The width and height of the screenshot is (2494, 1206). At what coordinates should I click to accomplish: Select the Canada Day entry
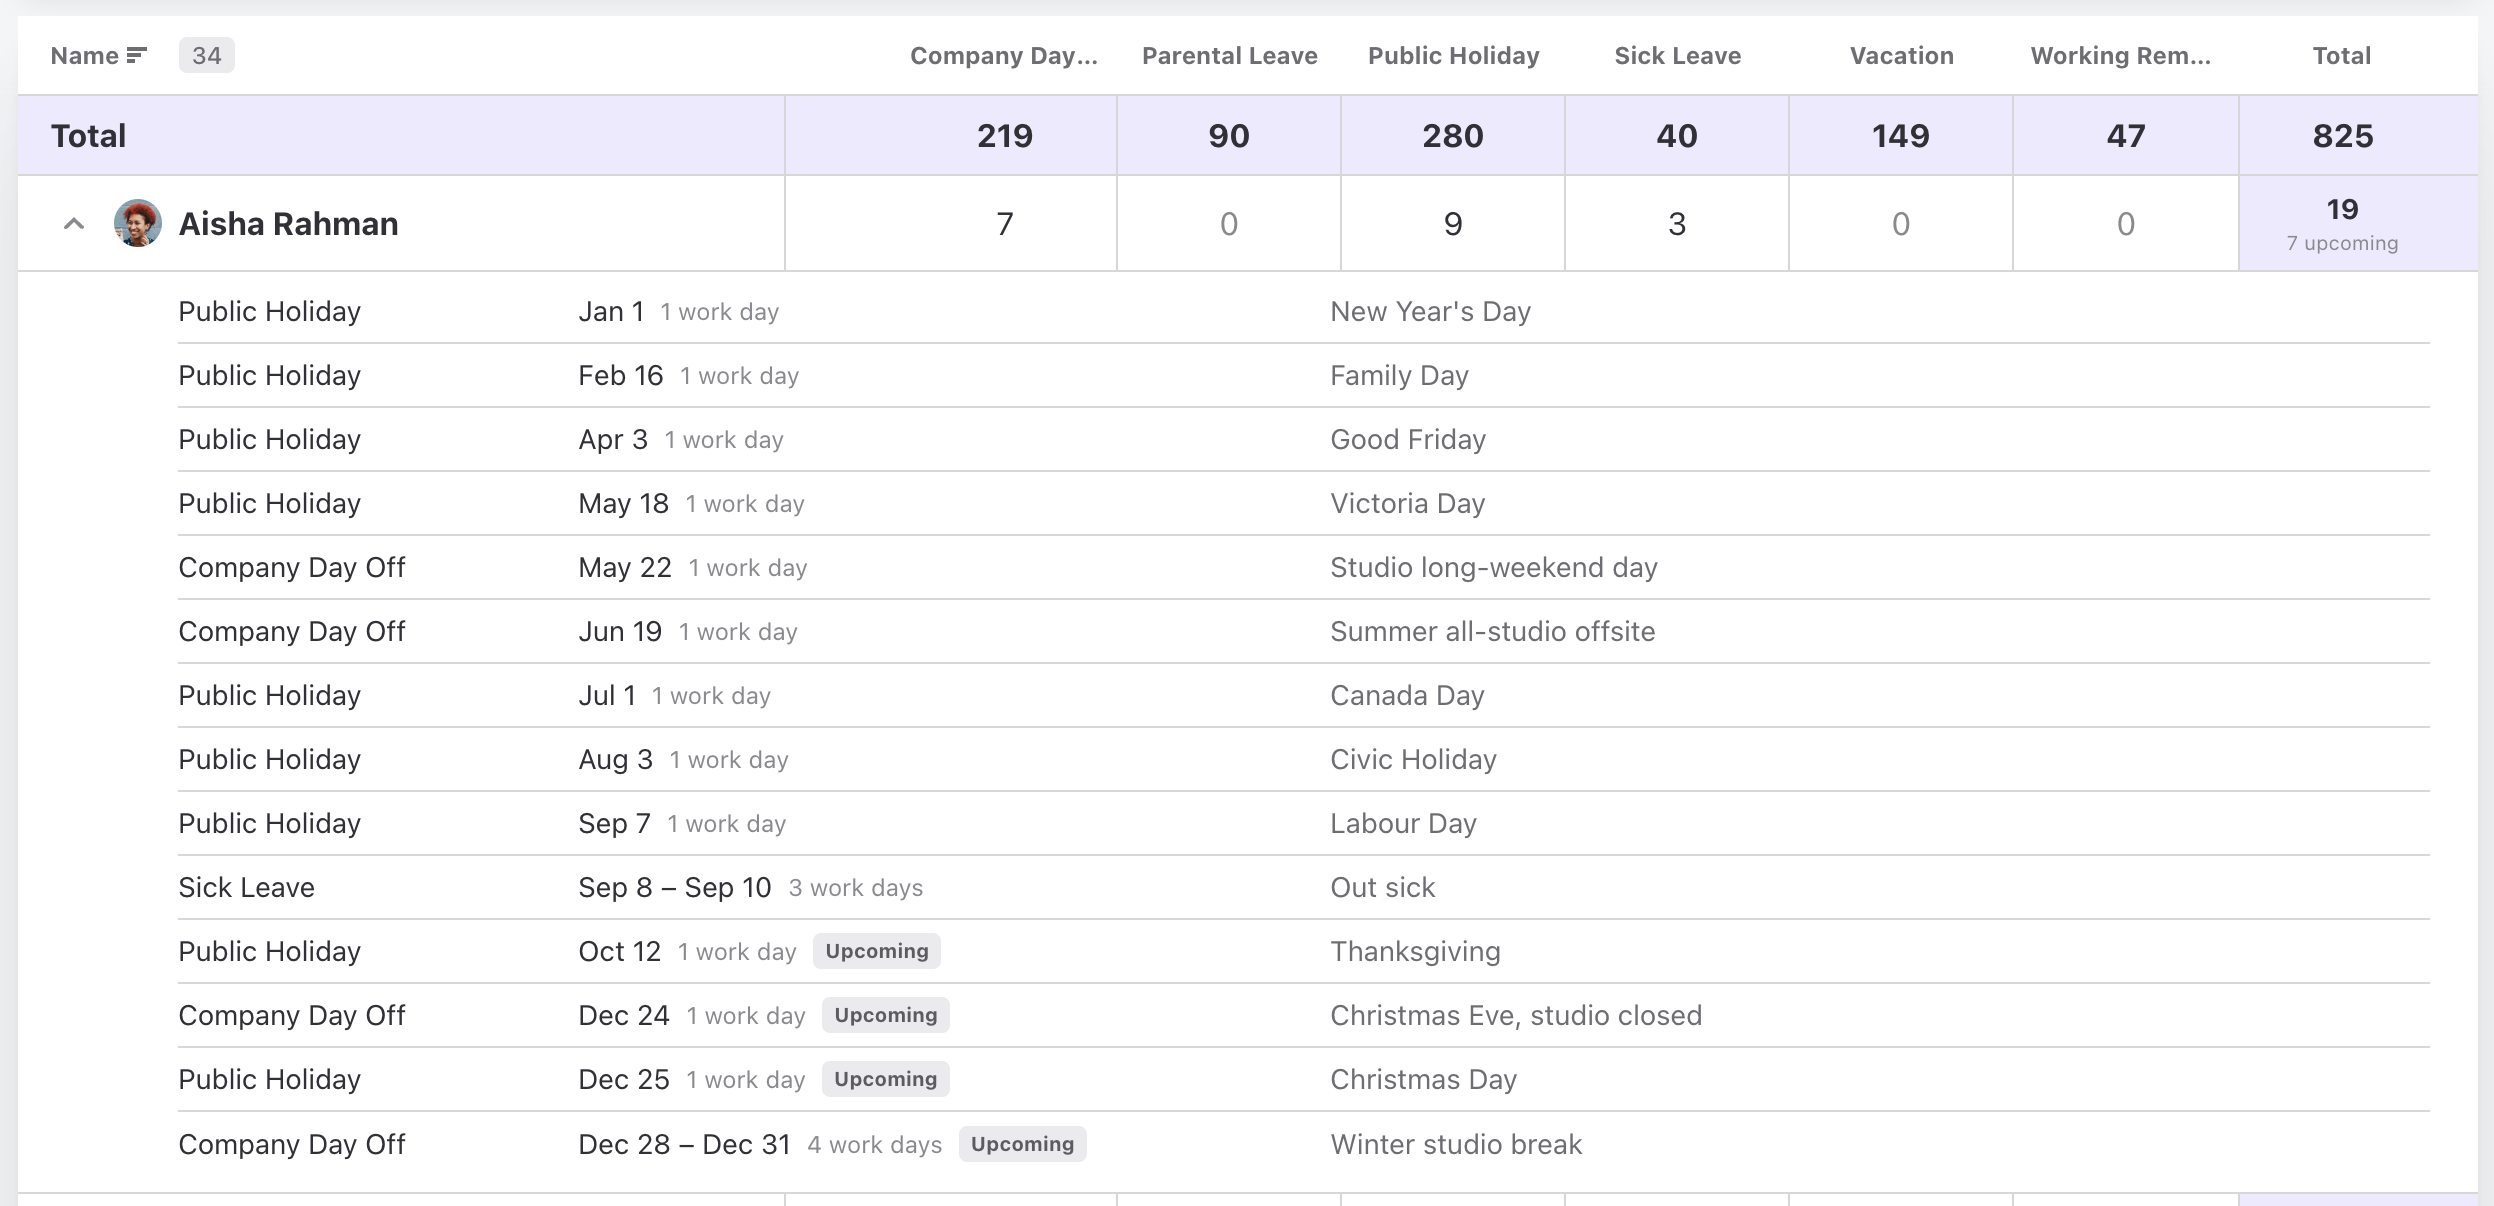1304,695
